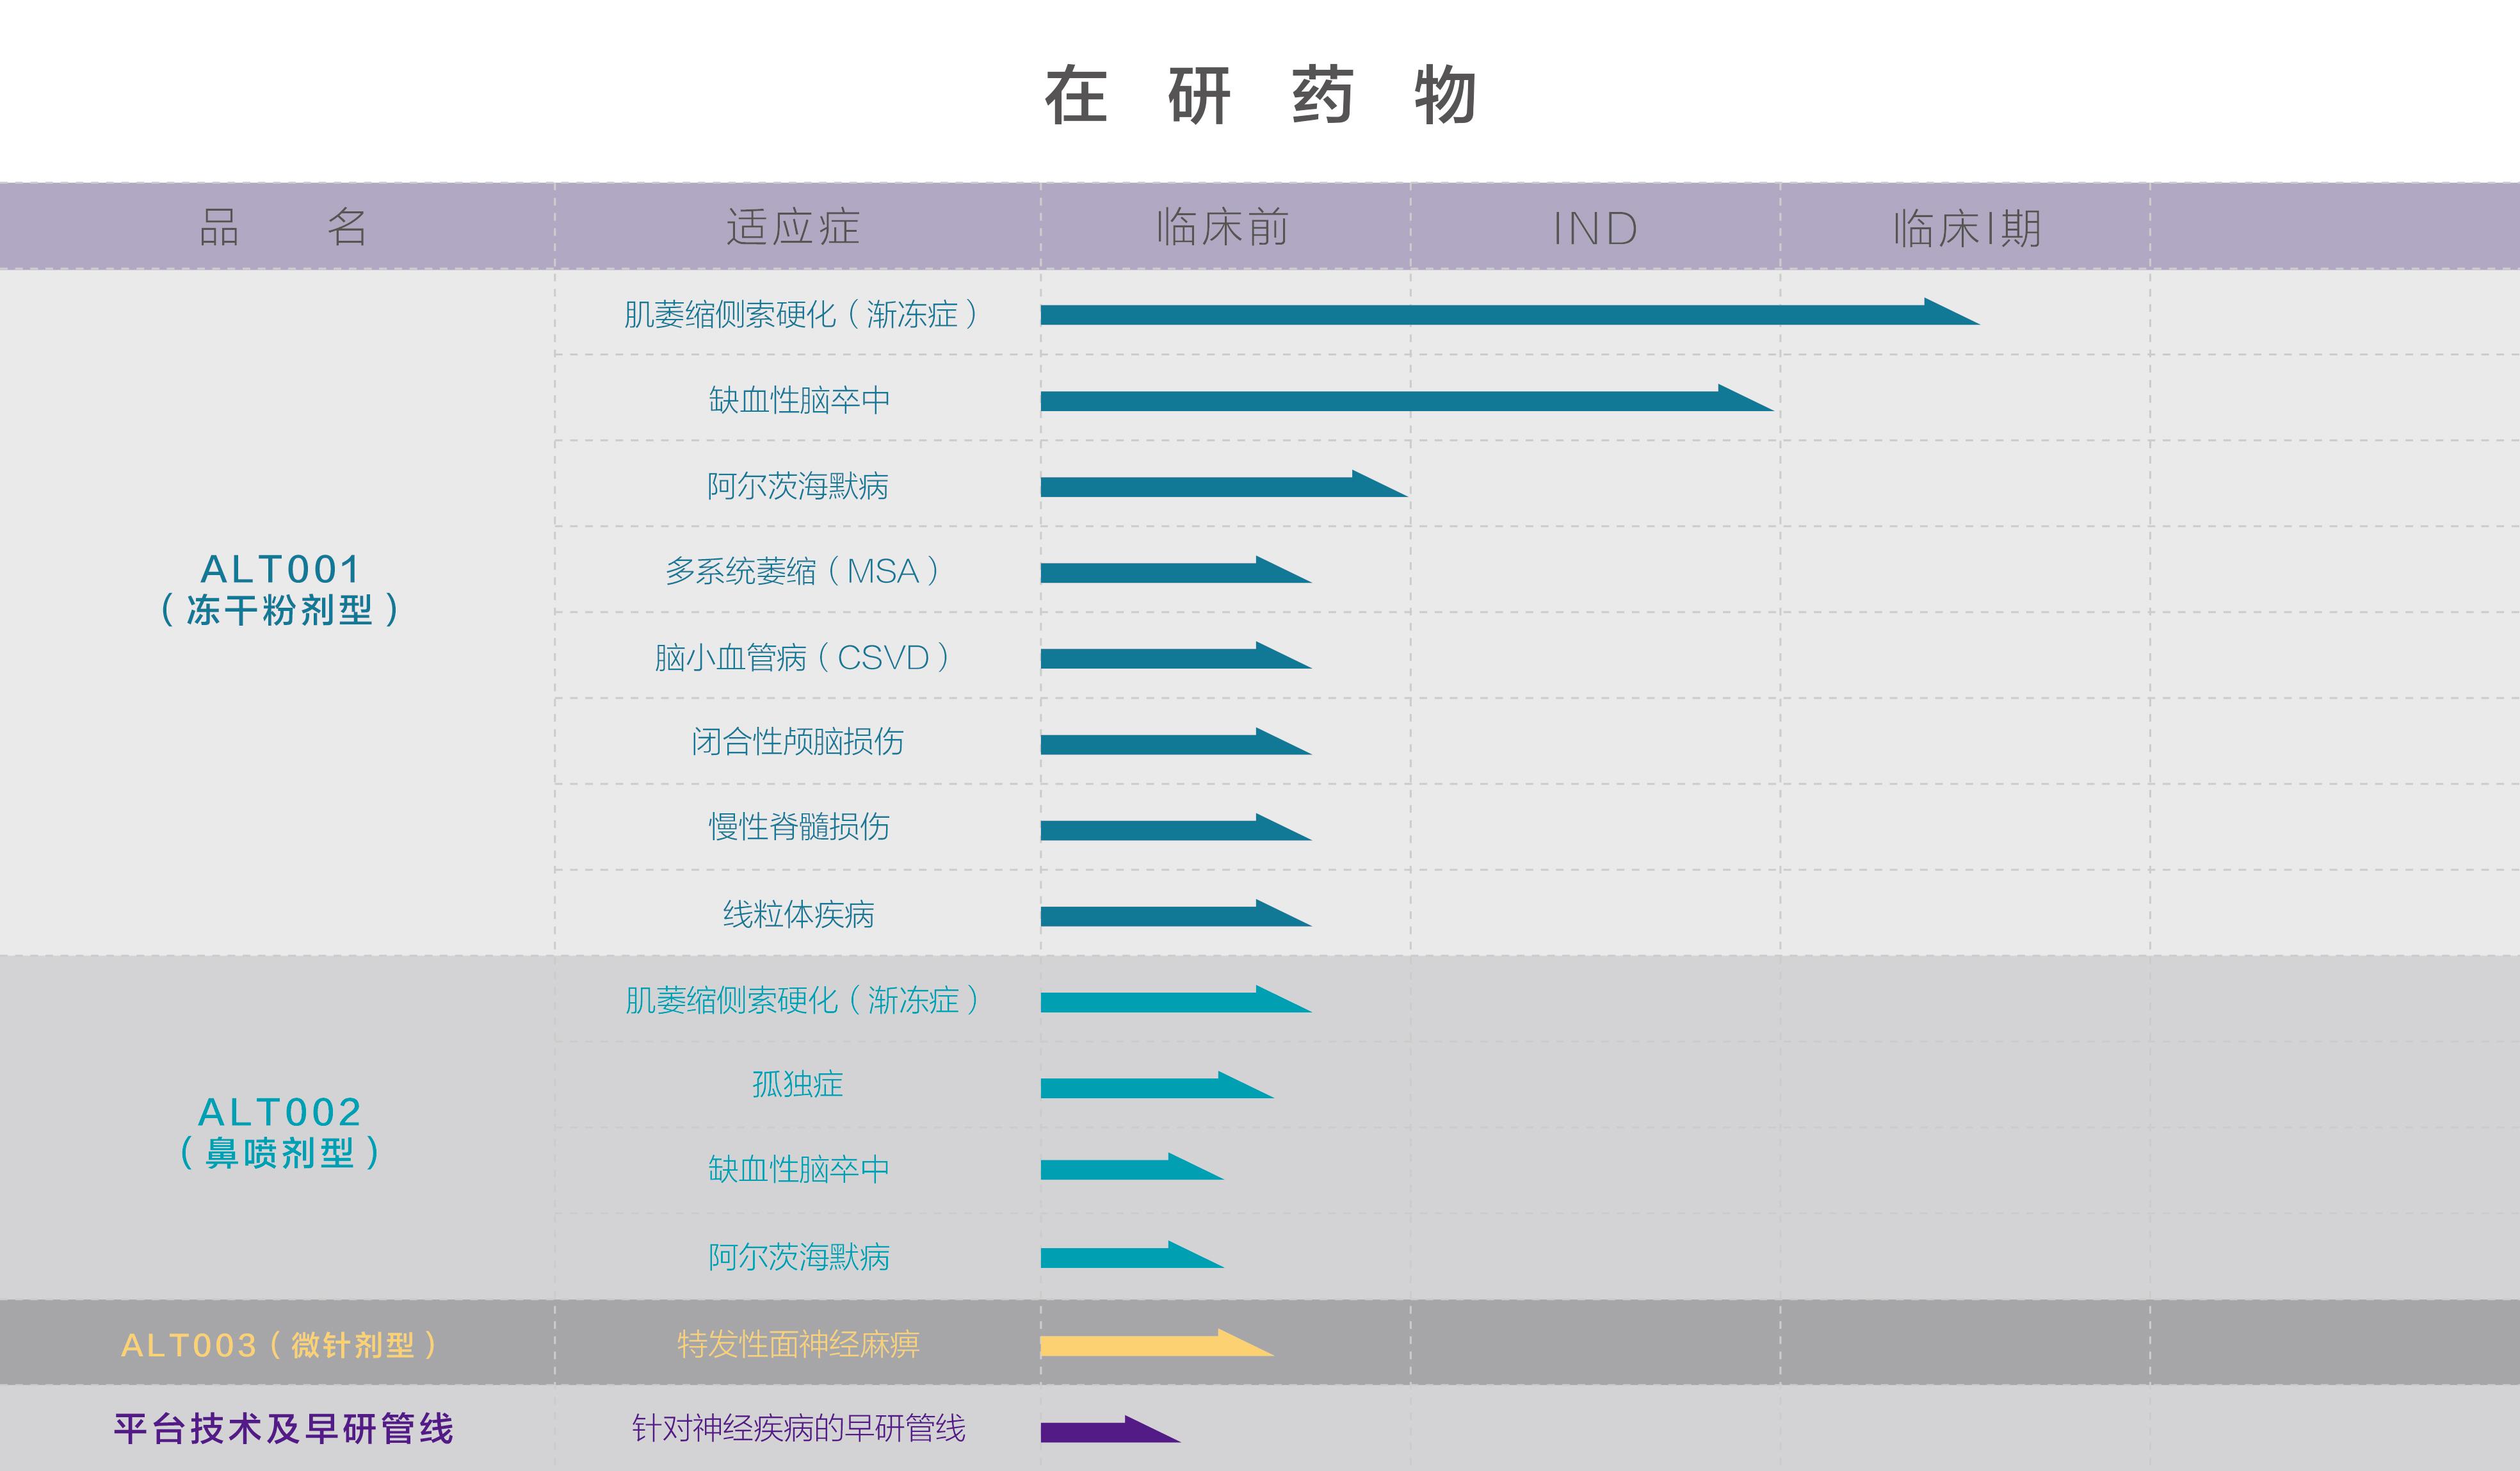Click the 临床前 column header
The height and width of the screenshot is (1471, 2520).
pos(1222,228)
